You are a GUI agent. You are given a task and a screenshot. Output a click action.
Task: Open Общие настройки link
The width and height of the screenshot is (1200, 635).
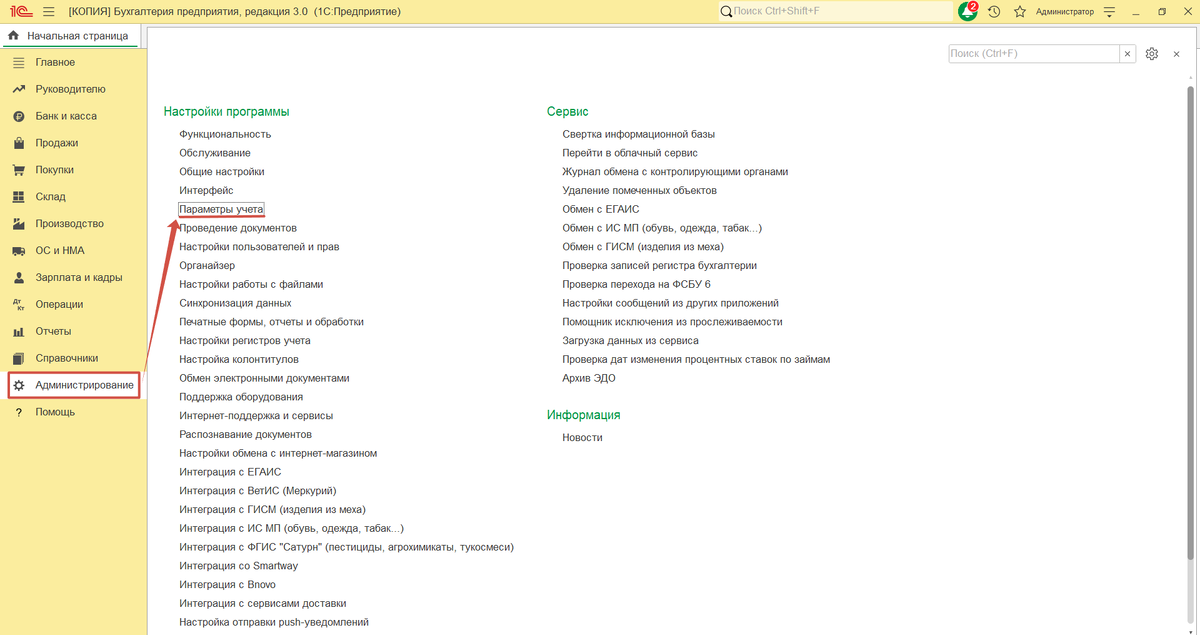(x=222, y=172)
